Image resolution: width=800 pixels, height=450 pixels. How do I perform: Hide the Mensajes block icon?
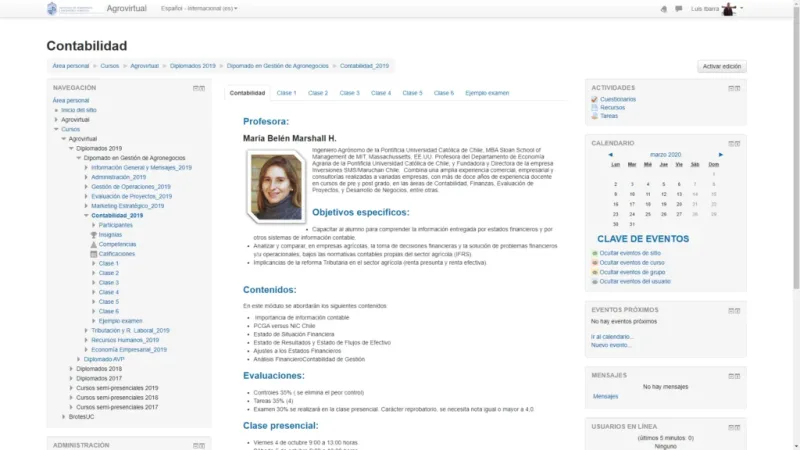tap(731, 376)
